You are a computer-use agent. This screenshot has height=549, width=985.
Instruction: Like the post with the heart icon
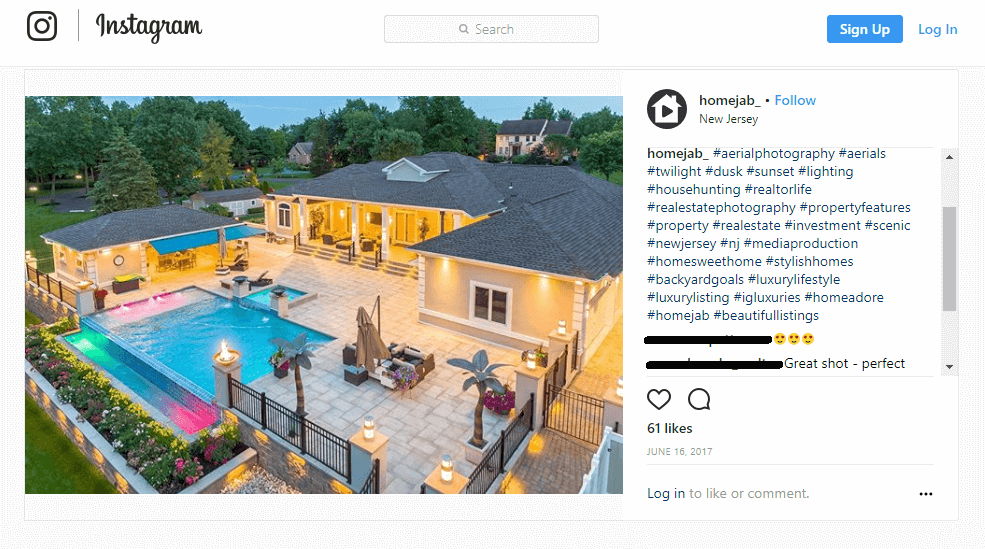[x=658, y=399]
